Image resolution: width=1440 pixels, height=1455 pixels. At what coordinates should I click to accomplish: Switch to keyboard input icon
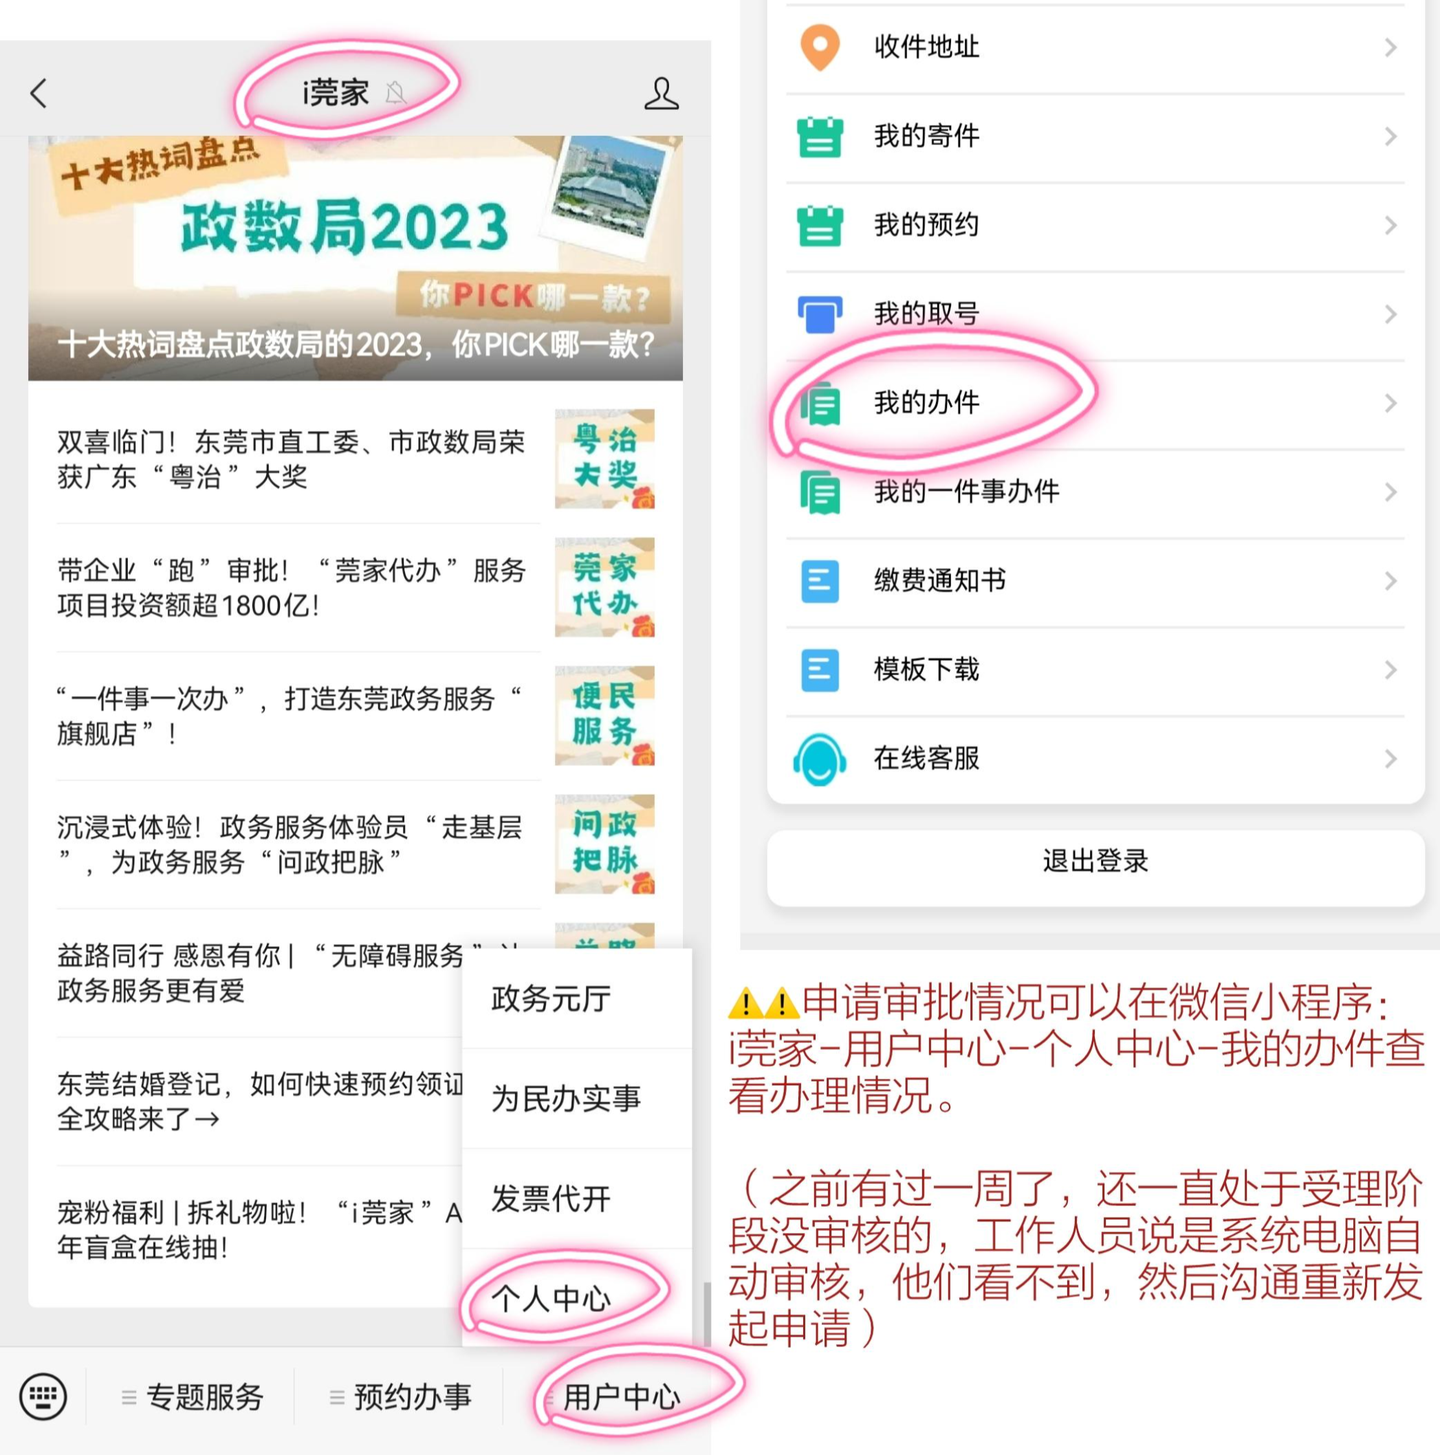(43, 1396)
